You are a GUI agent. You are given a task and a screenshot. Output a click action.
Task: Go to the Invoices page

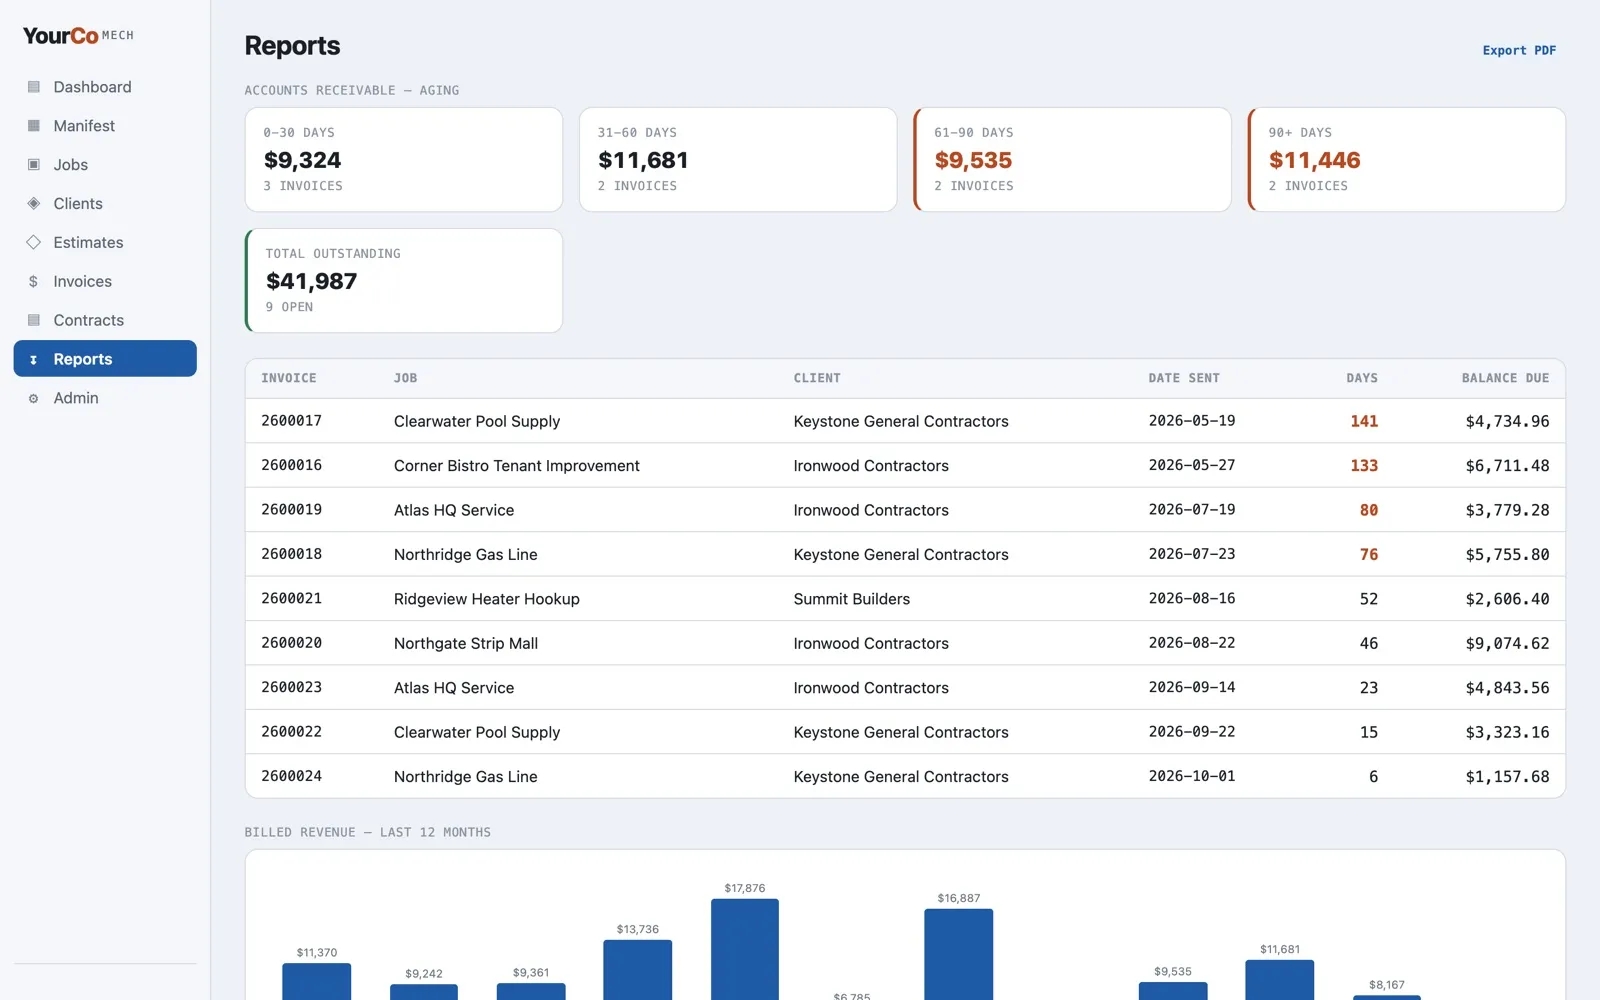click(105, 281)
